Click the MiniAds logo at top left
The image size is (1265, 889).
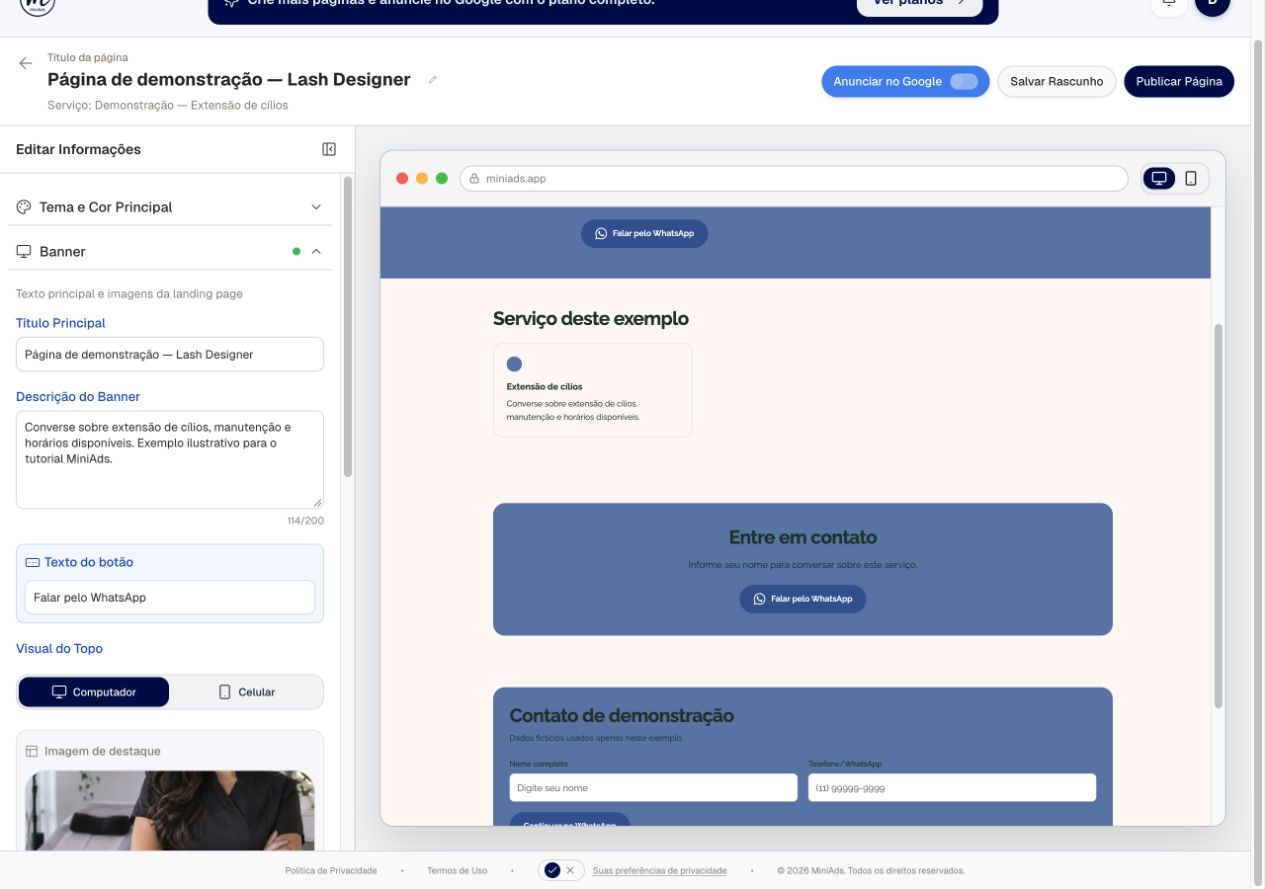38,5
